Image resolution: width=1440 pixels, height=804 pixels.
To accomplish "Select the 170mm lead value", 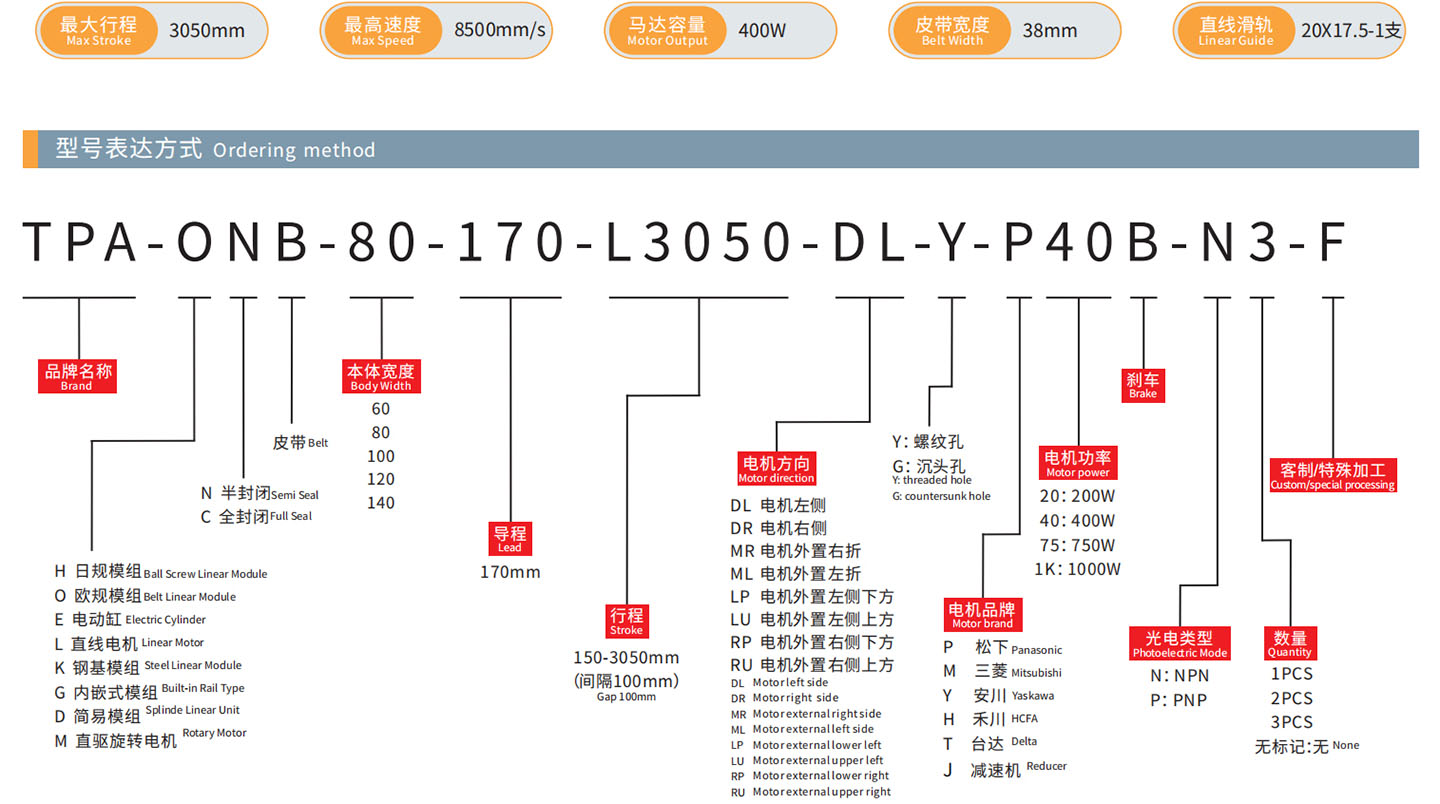I will tap(510, 572).
